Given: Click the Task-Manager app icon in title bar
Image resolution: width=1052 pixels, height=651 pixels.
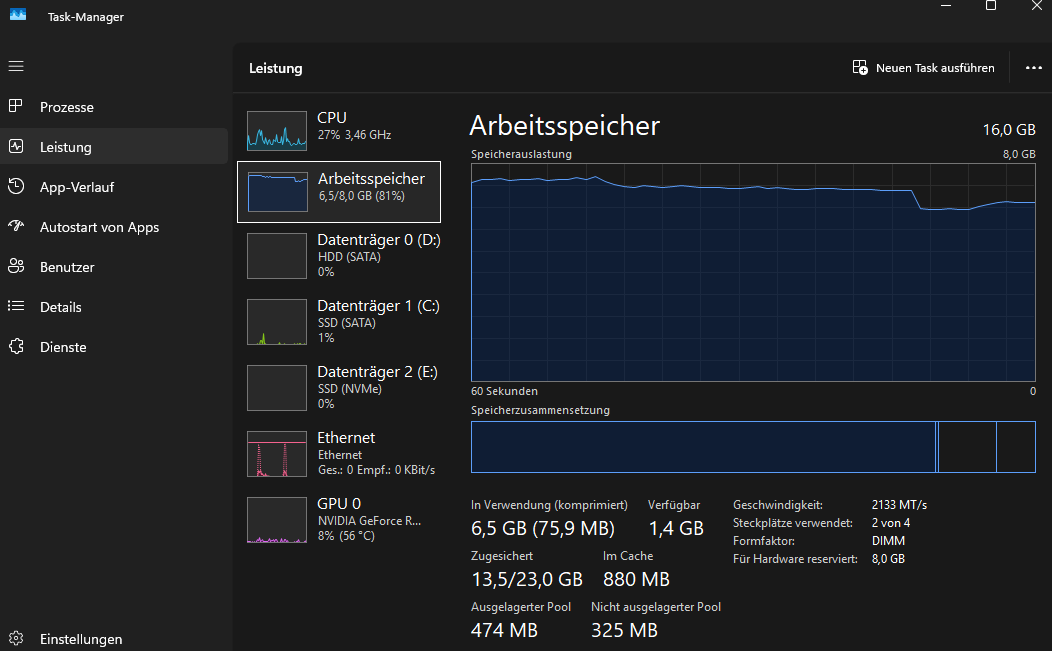Looking at the screenshot, I should click(18, 14).
